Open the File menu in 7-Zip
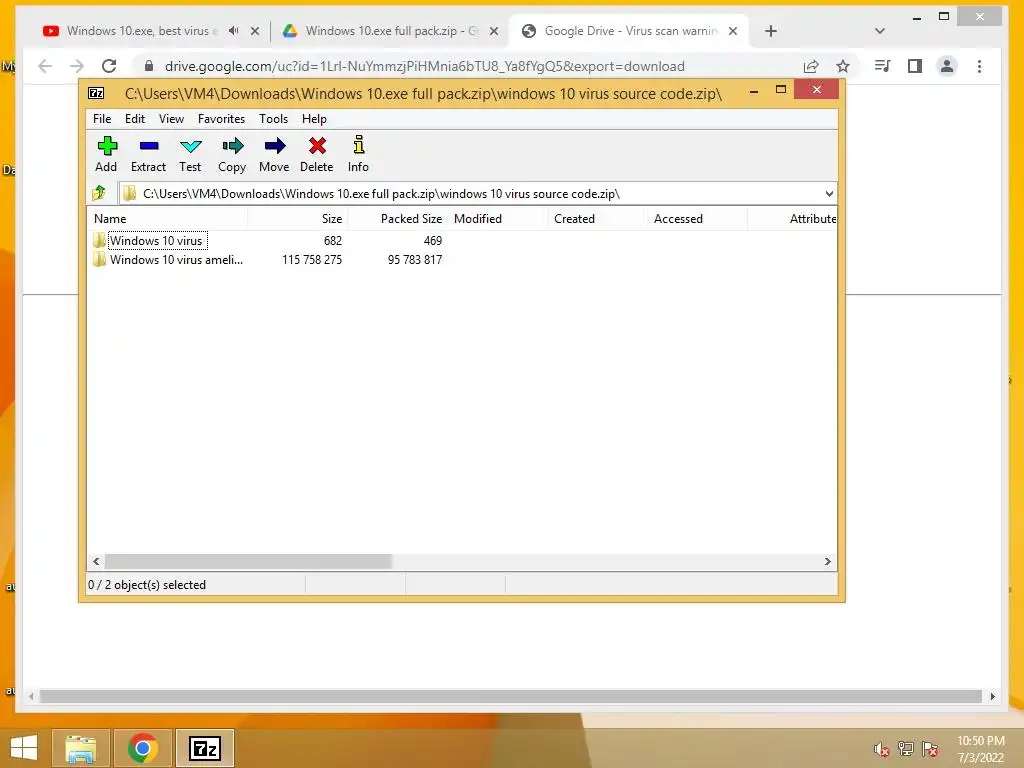Screen dimensions: 1024x768 [102, 119]
